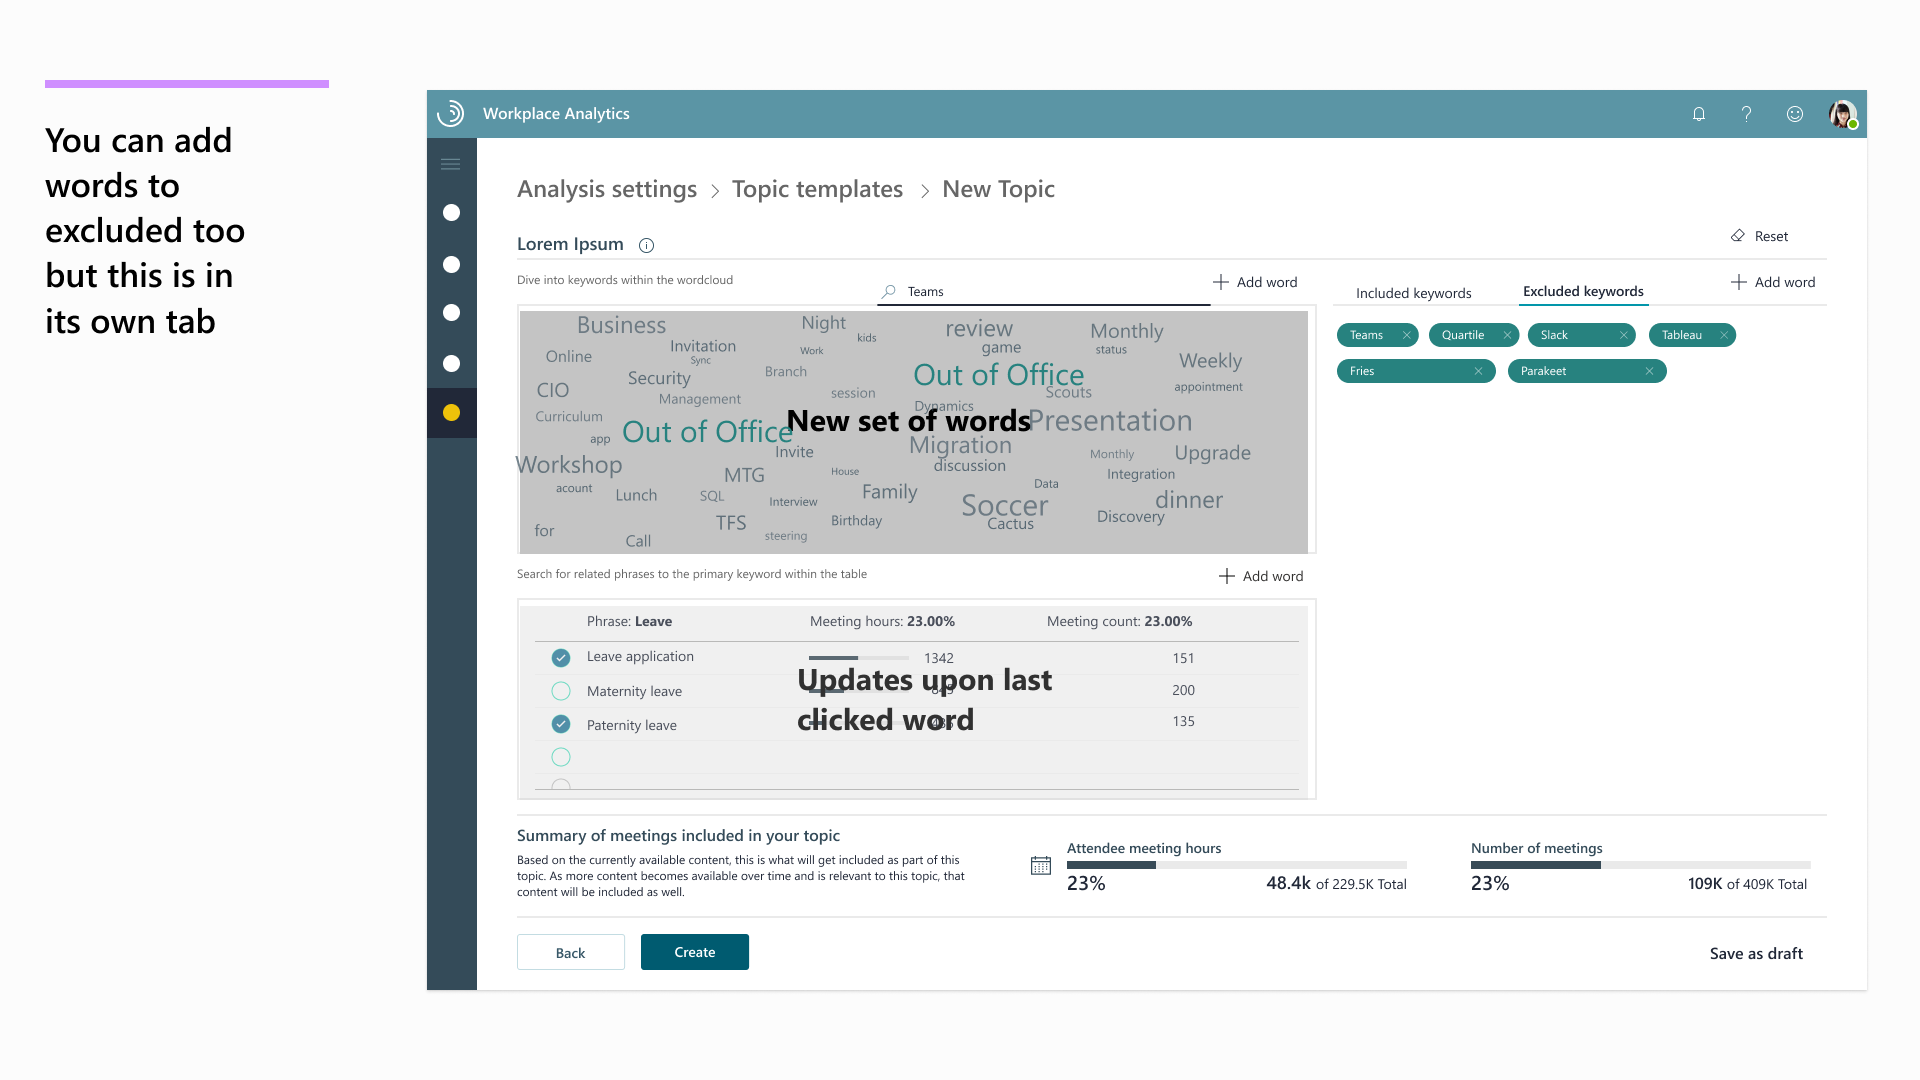The height and width of the screenshot is (1080, 1920).
Task: Click the Create button
Action: tap(694, 951)
